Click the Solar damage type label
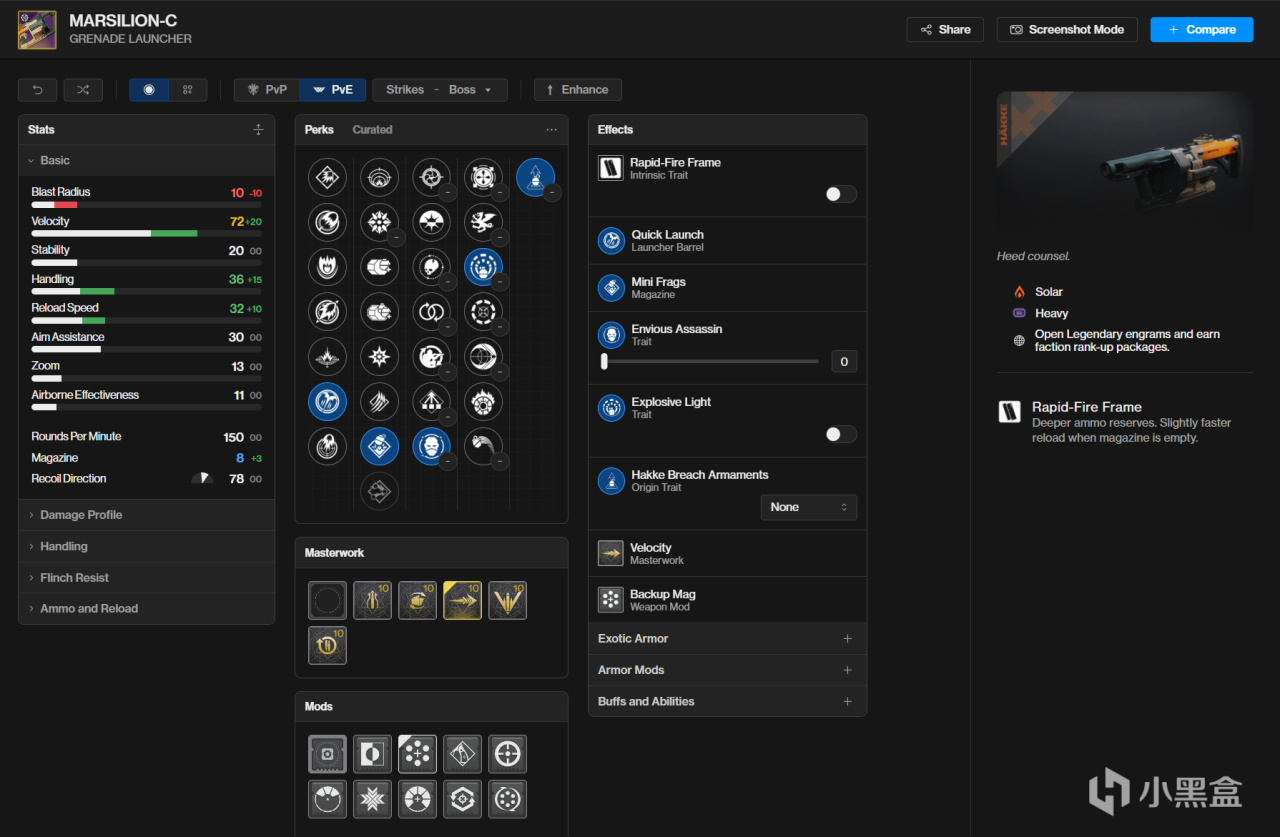Image resolution: width=1280 pixels, height=837 pixels. pyautogui.click(x=1049, y=292)
